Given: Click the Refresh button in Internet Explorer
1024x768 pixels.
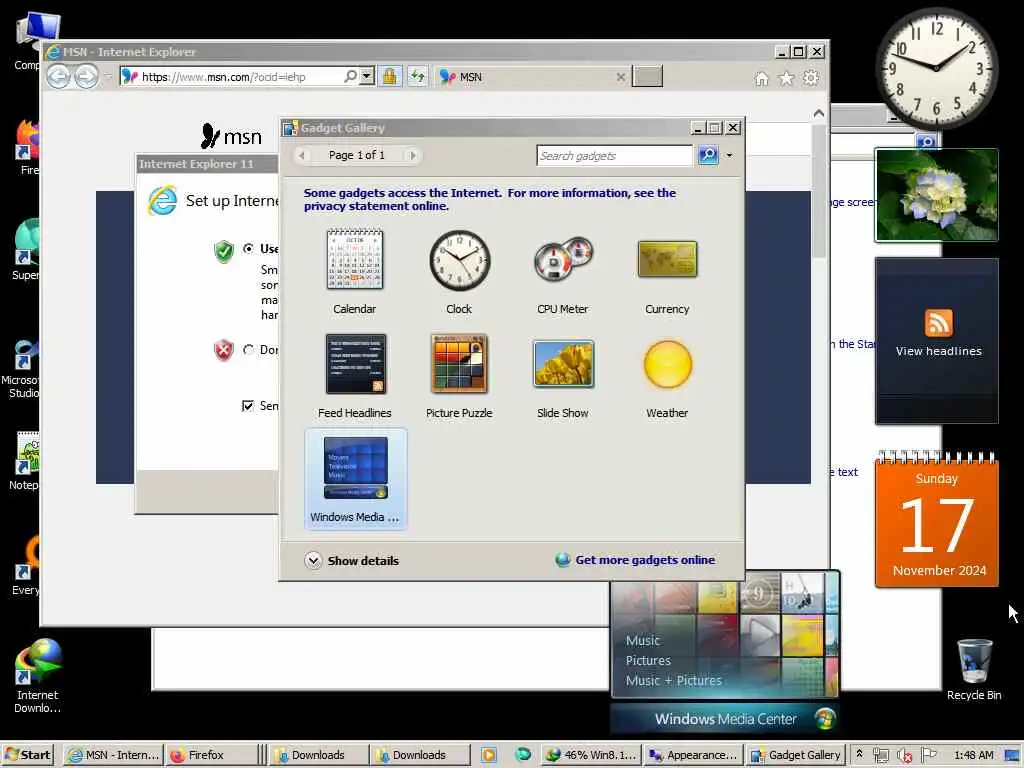Looking at the screenshot, I should coord(417,76).
